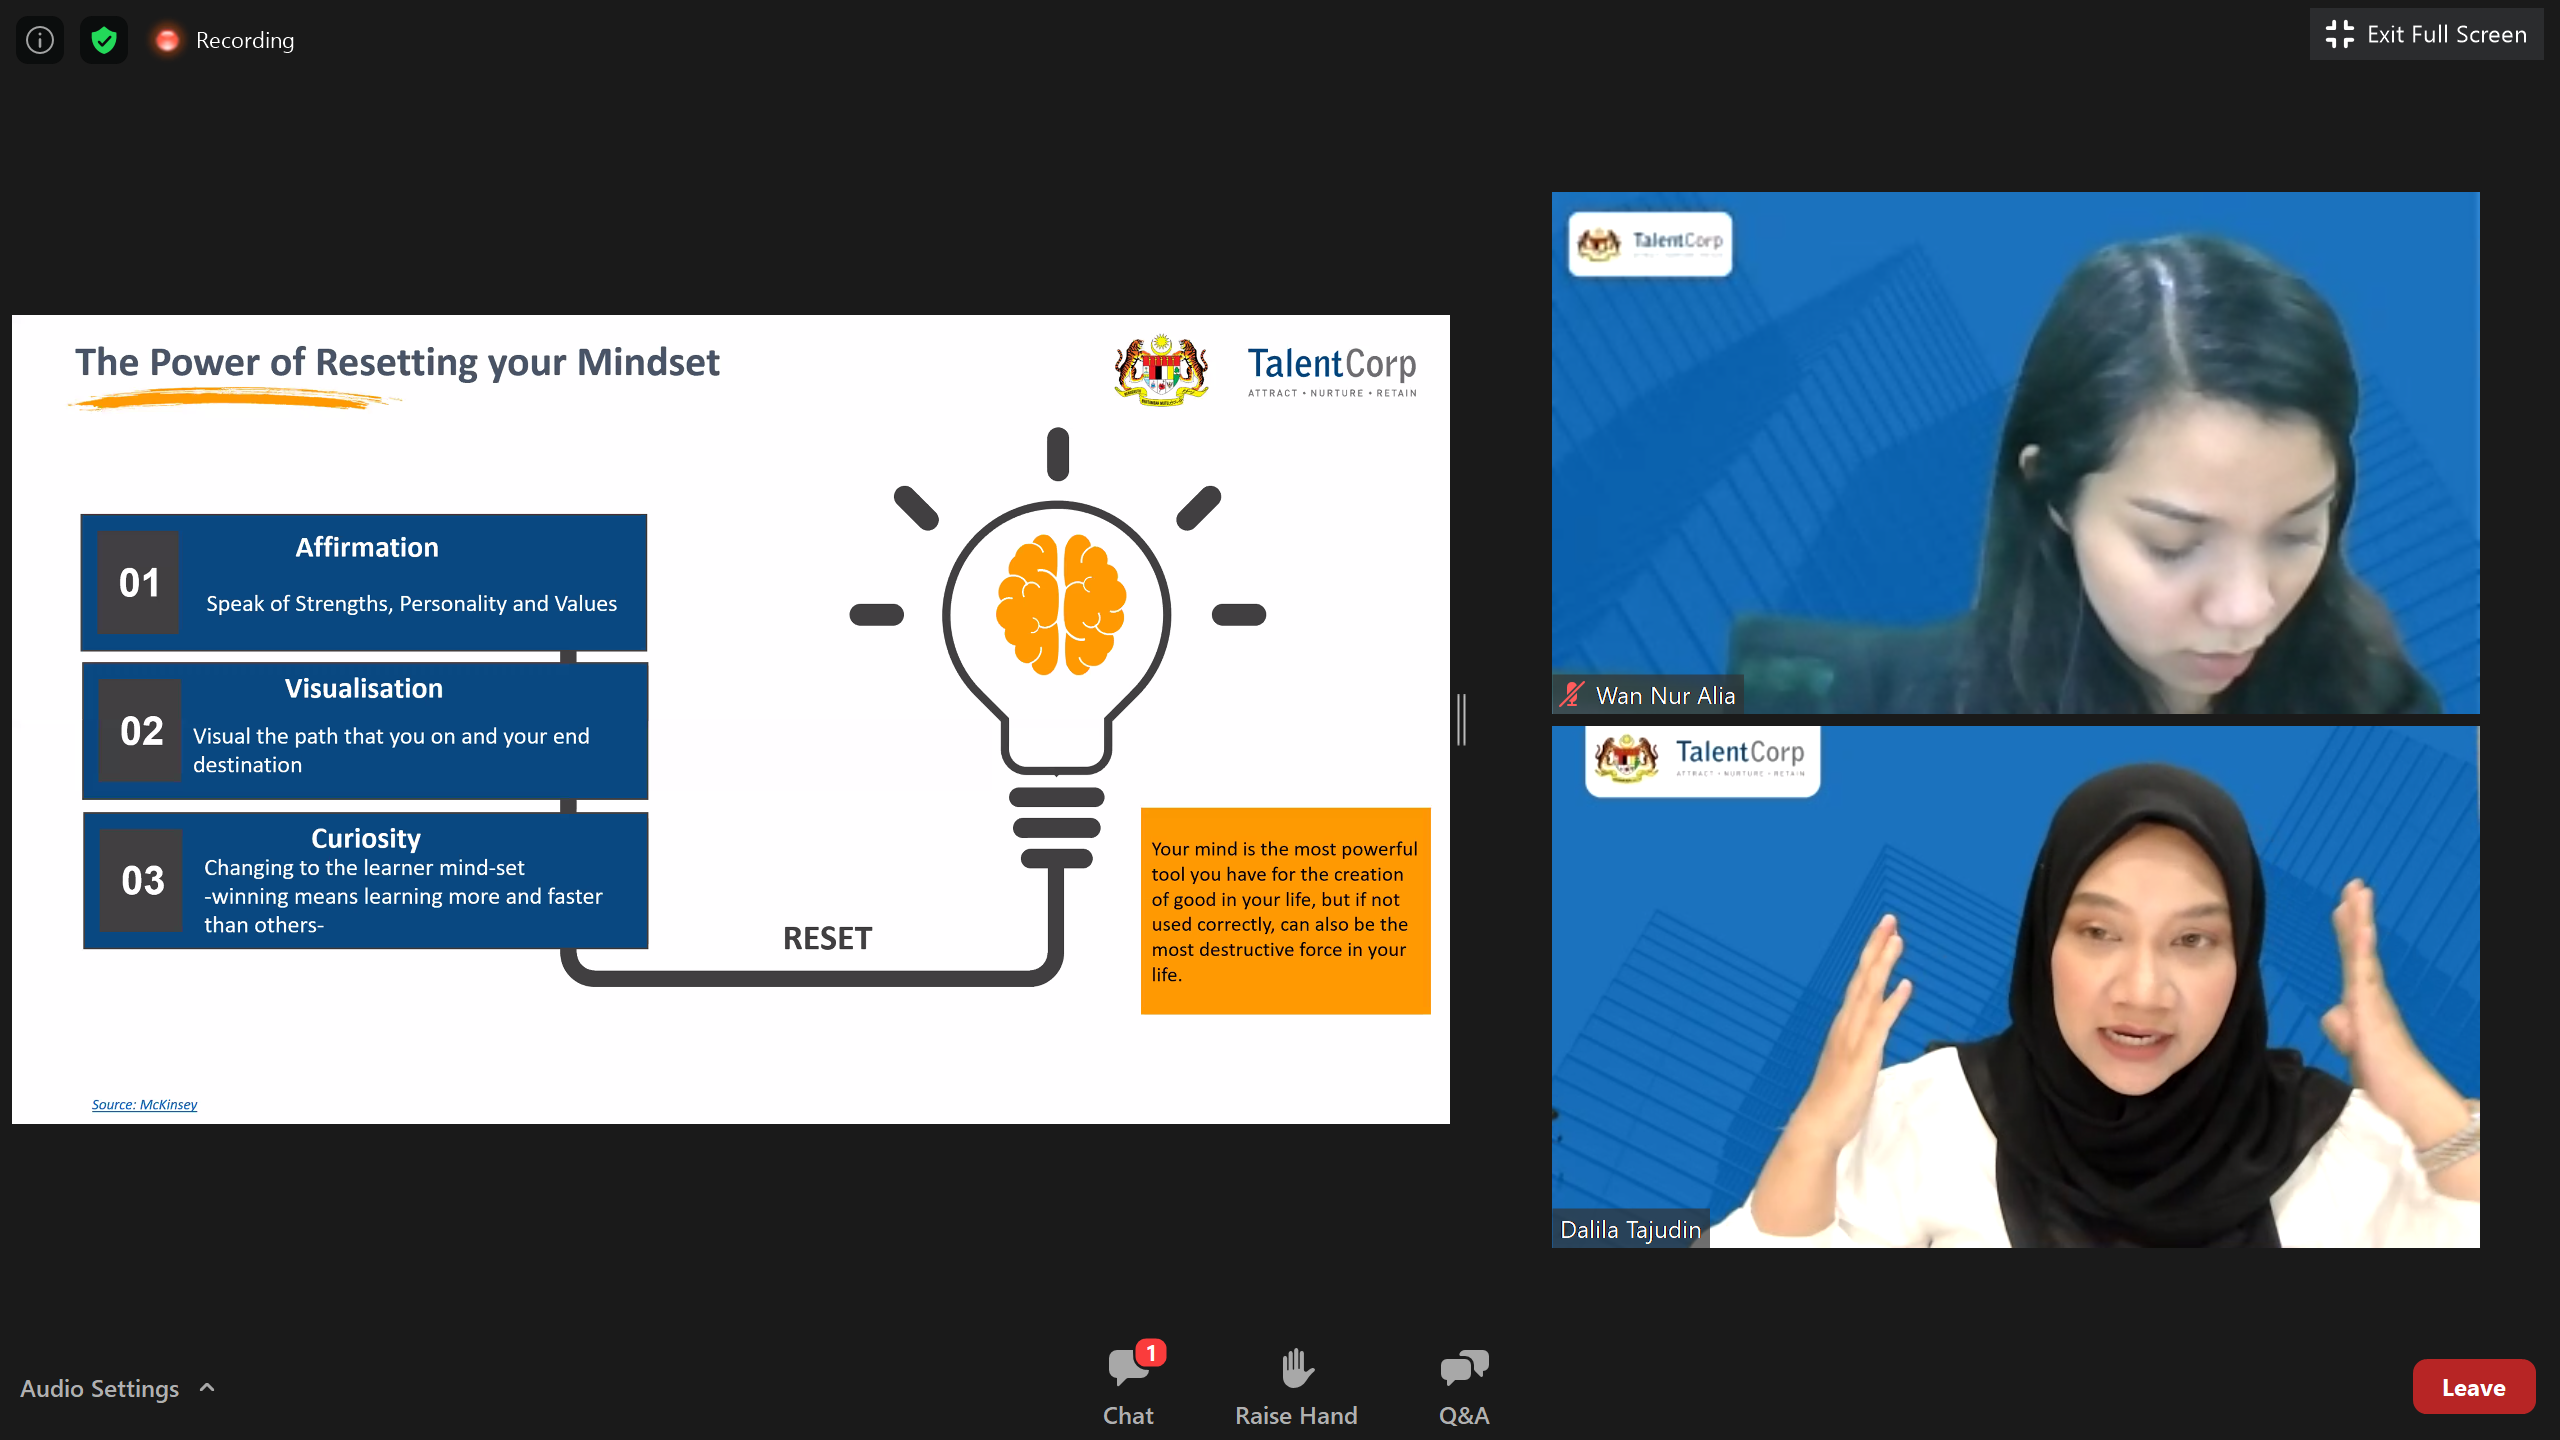
Task: Select the Chat menu tab
Action: [1127, 1385]
